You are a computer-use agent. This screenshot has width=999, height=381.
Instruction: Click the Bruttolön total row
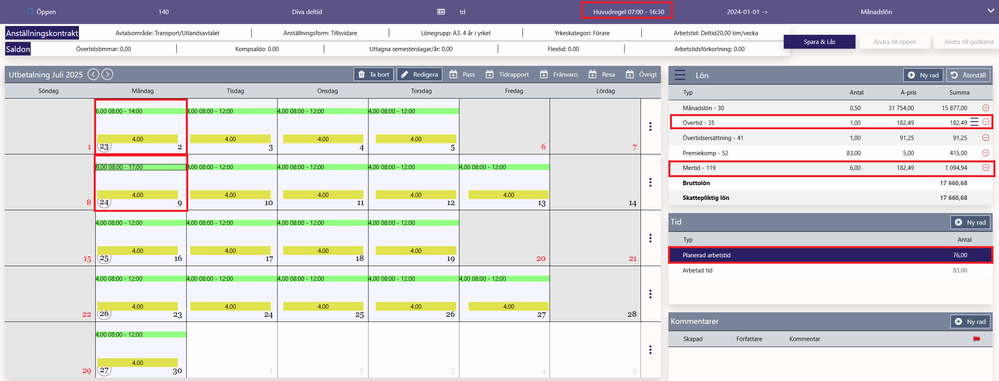pos(831,183)
